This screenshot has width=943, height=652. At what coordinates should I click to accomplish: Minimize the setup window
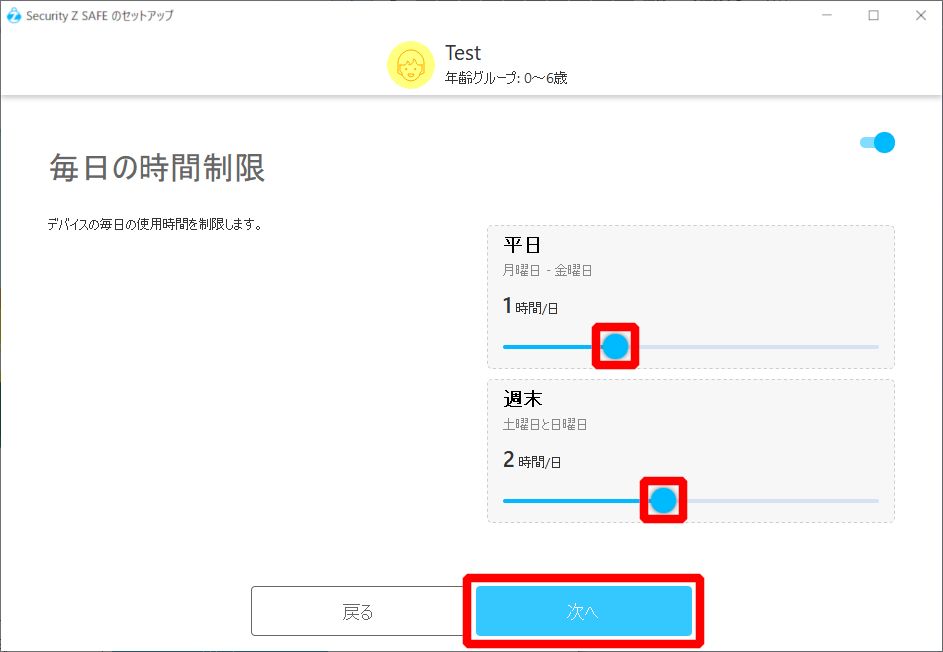click(827, 15)
